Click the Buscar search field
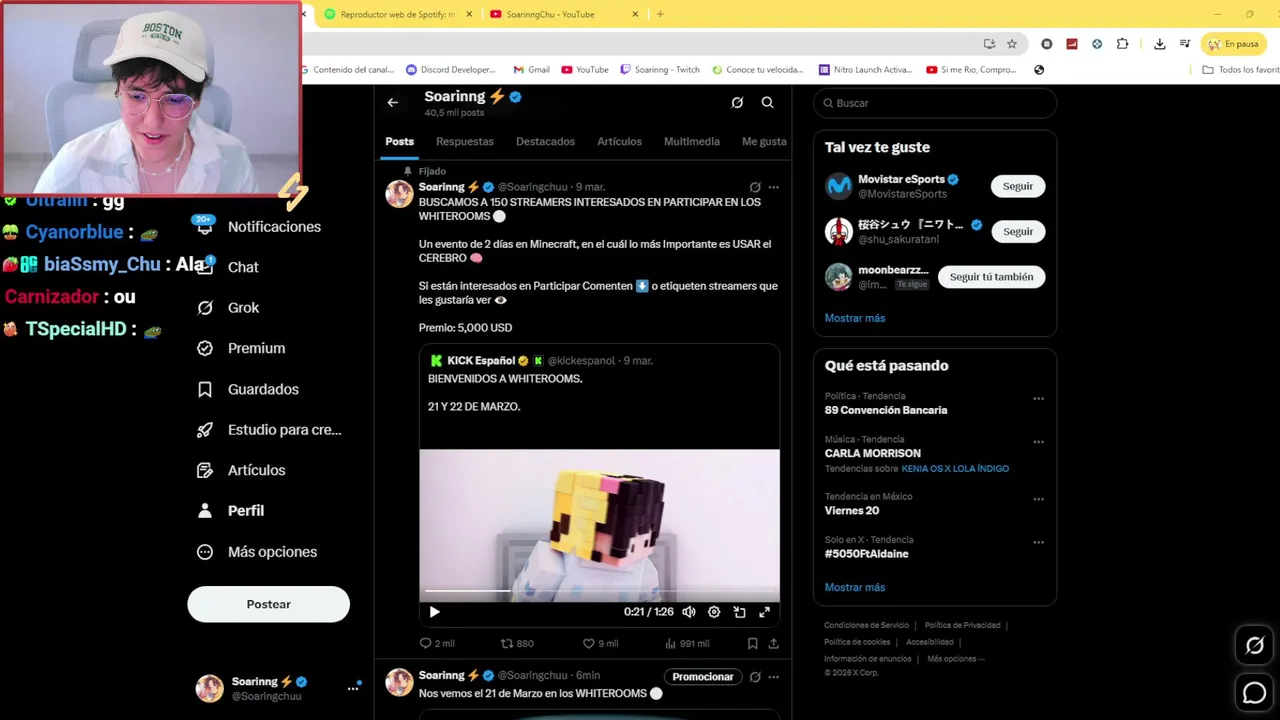 [x=935, y=103]
